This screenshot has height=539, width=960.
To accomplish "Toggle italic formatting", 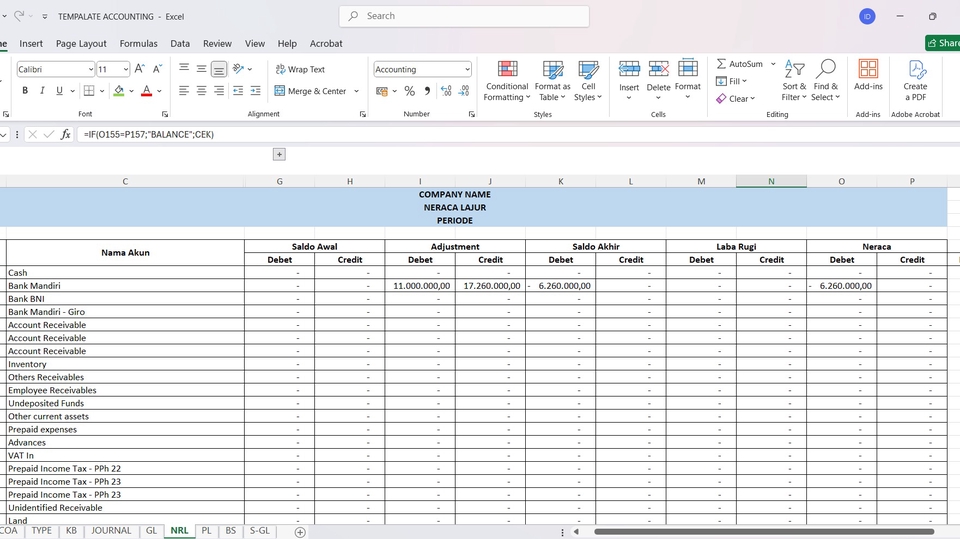I will click(x=42, y=91).
